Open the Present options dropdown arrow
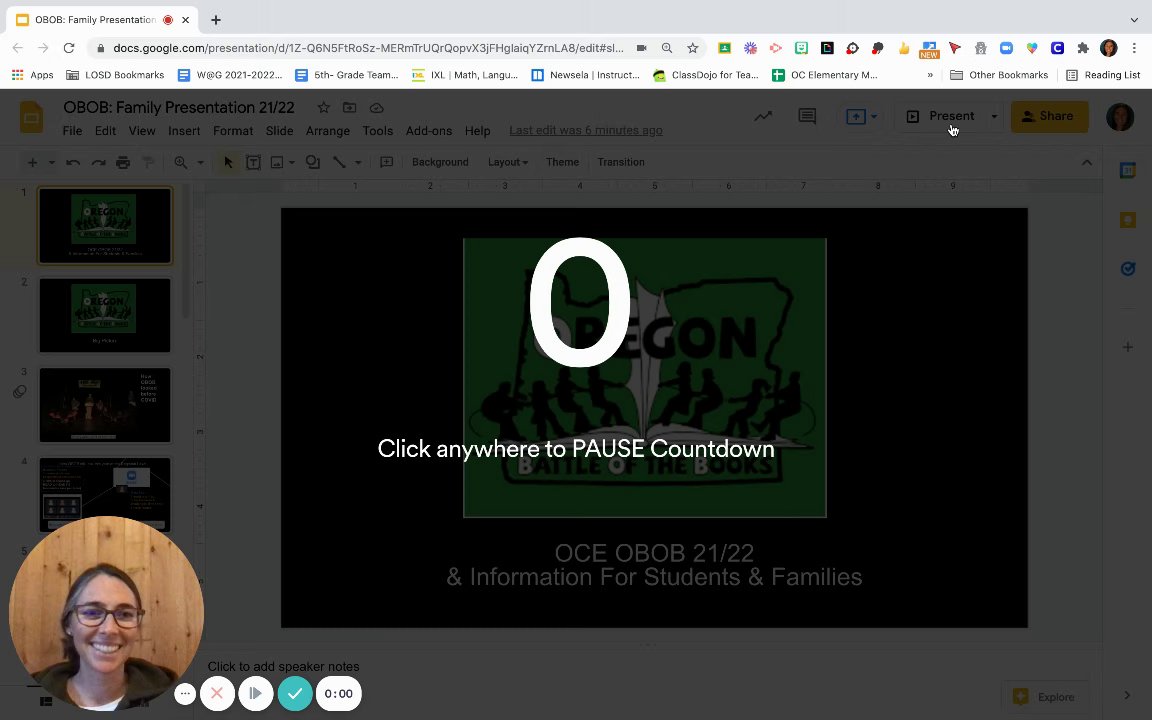 (x=994, y=117)
